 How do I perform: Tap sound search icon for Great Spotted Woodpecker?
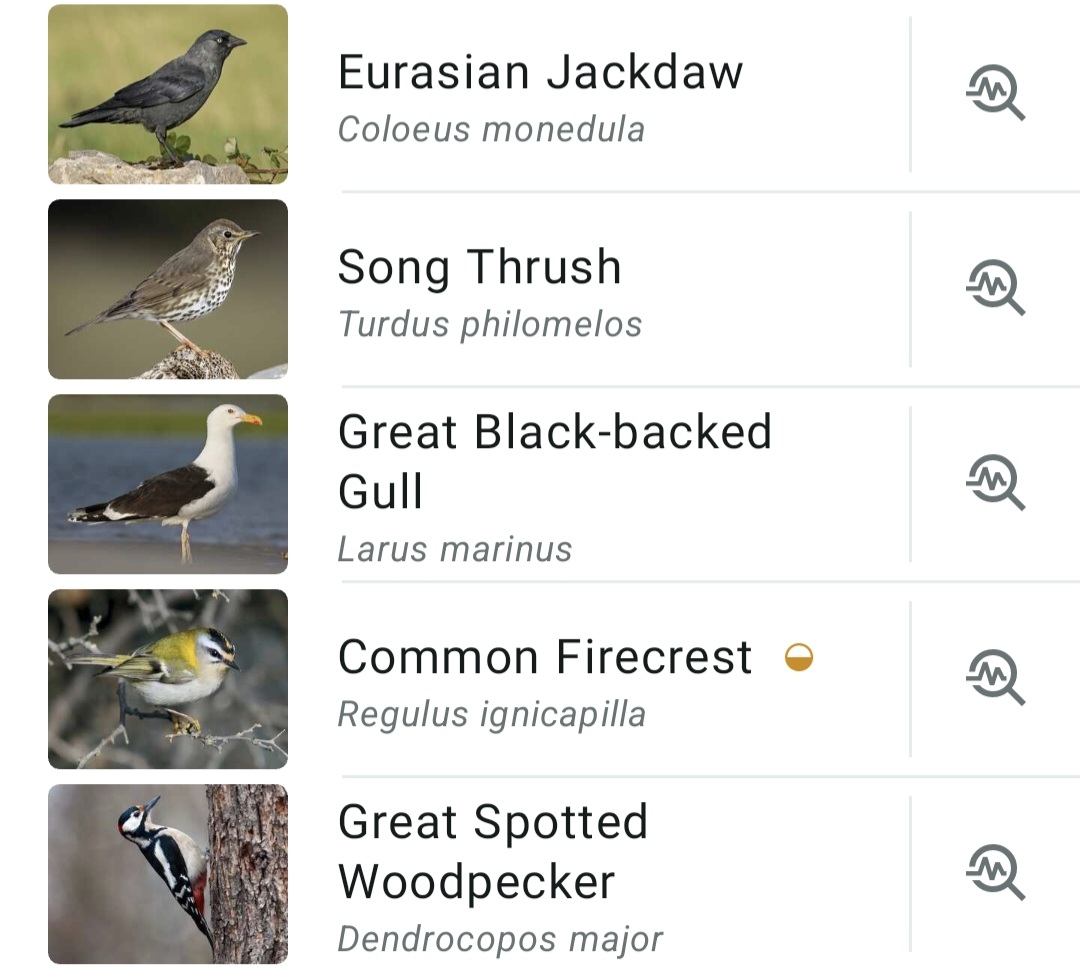click(995, 874)
